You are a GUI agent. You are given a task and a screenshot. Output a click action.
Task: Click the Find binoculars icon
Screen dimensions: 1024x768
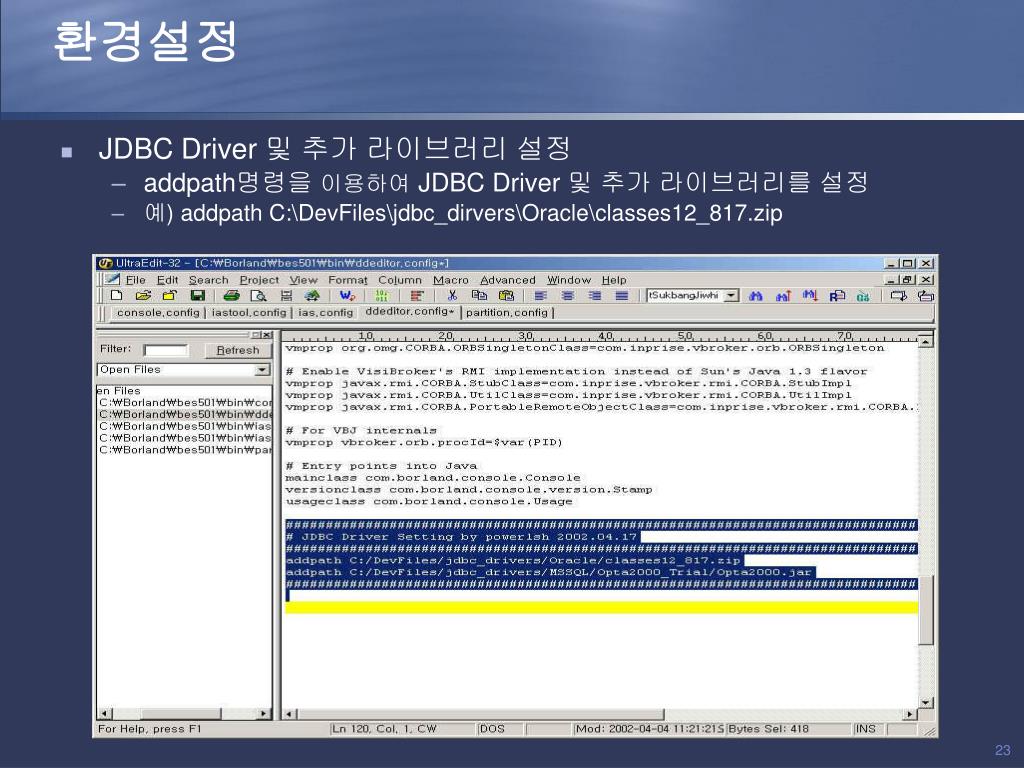click(756, 296)
